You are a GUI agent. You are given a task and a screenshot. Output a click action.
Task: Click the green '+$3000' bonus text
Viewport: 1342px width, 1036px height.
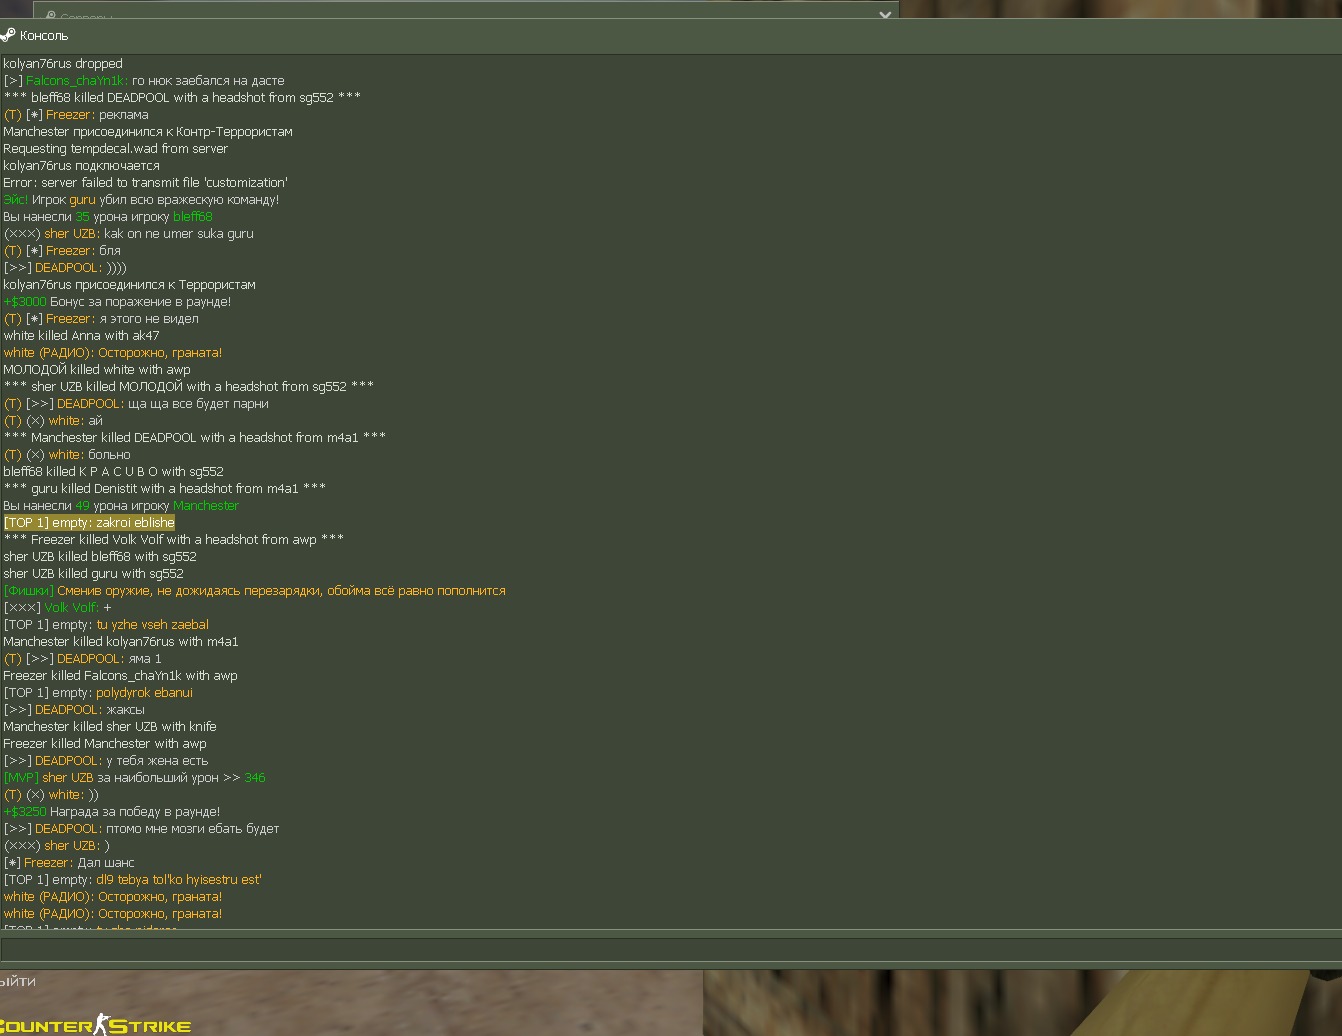click(x=25, y=302)
